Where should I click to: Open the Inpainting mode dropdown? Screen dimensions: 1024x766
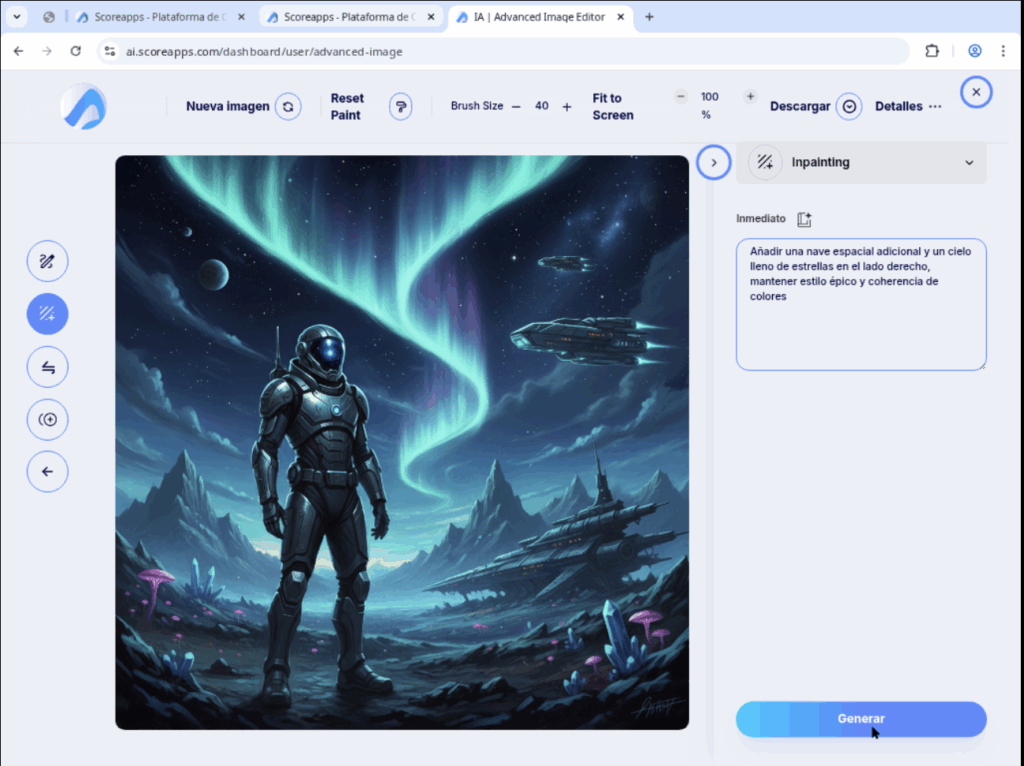pos(968,163)
